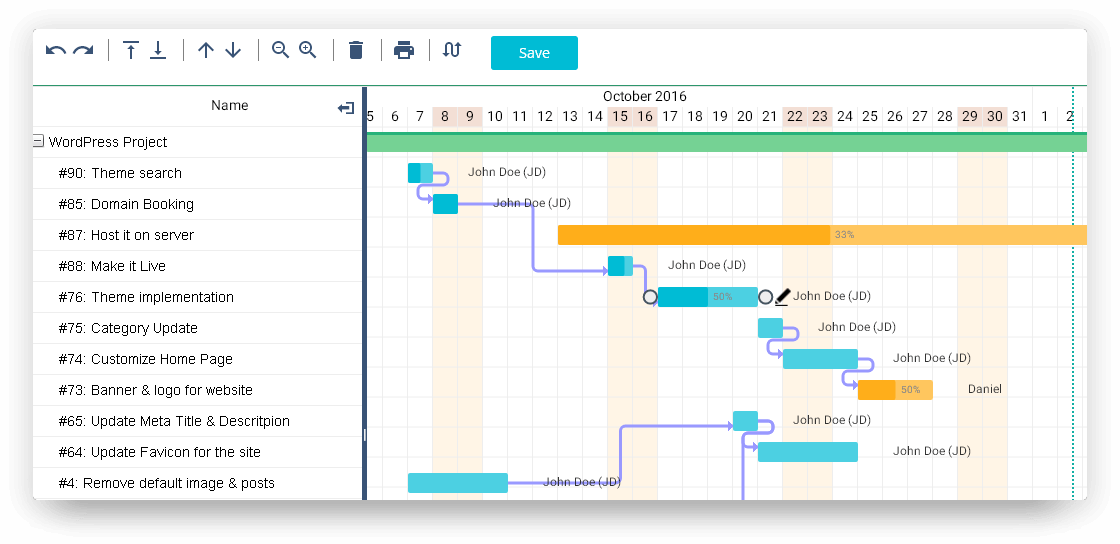
Task: Click the Customize Home Page Gantt bar
Action: (x=820, y=359)
